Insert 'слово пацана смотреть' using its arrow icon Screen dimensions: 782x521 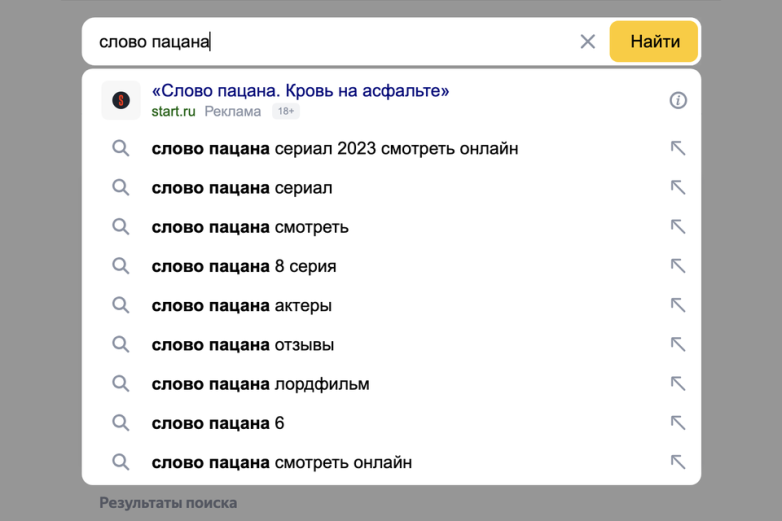pyautogui.click(x=678, y=227)
